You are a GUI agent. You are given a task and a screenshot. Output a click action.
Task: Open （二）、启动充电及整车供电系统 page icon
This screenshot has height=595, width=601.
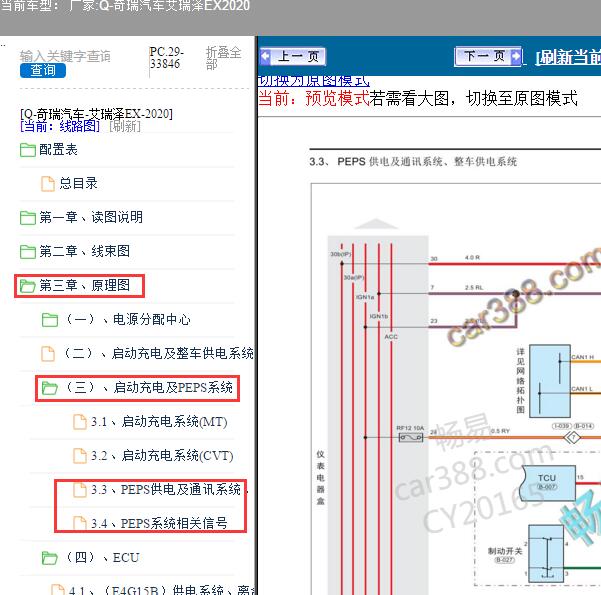48,353
